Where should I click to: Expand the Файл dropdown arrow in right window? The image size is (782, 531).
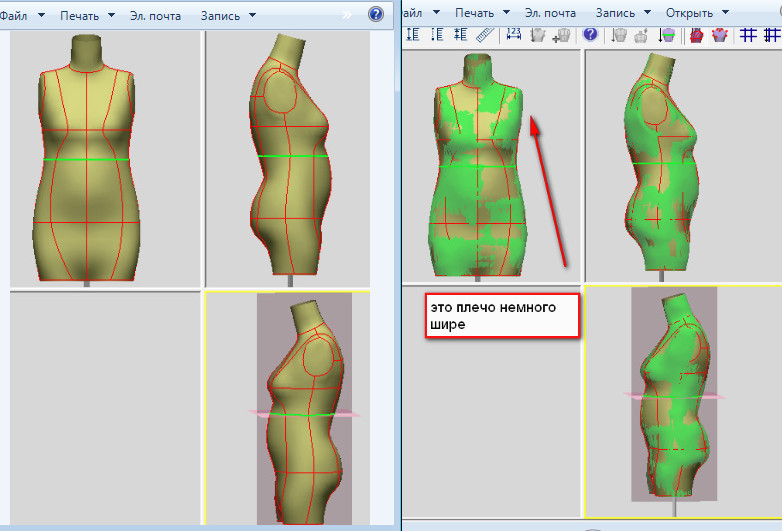tap(436, 12)
